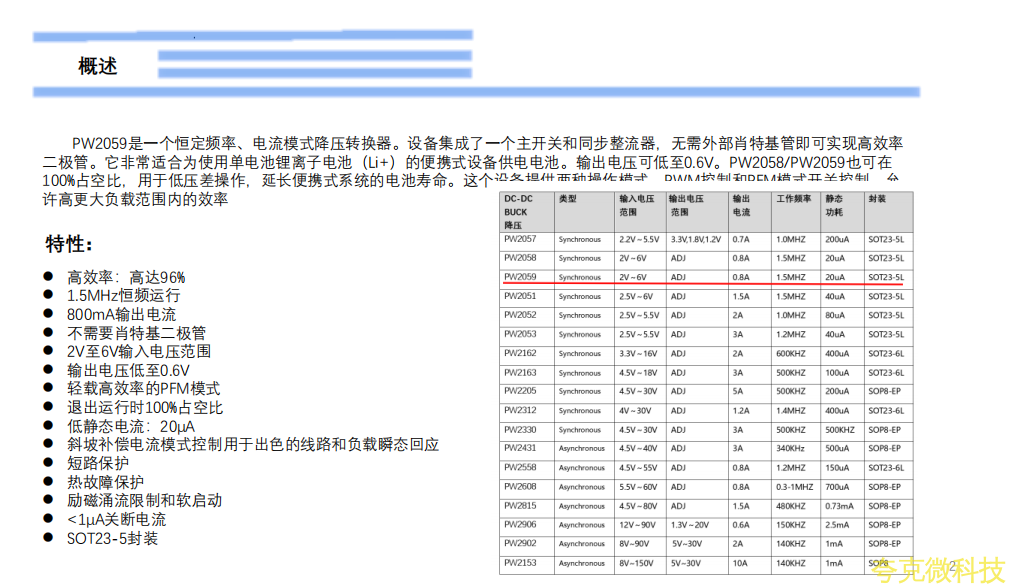Click the 特性 section heading
1011x584 pixels.
(x=69, y=245)
